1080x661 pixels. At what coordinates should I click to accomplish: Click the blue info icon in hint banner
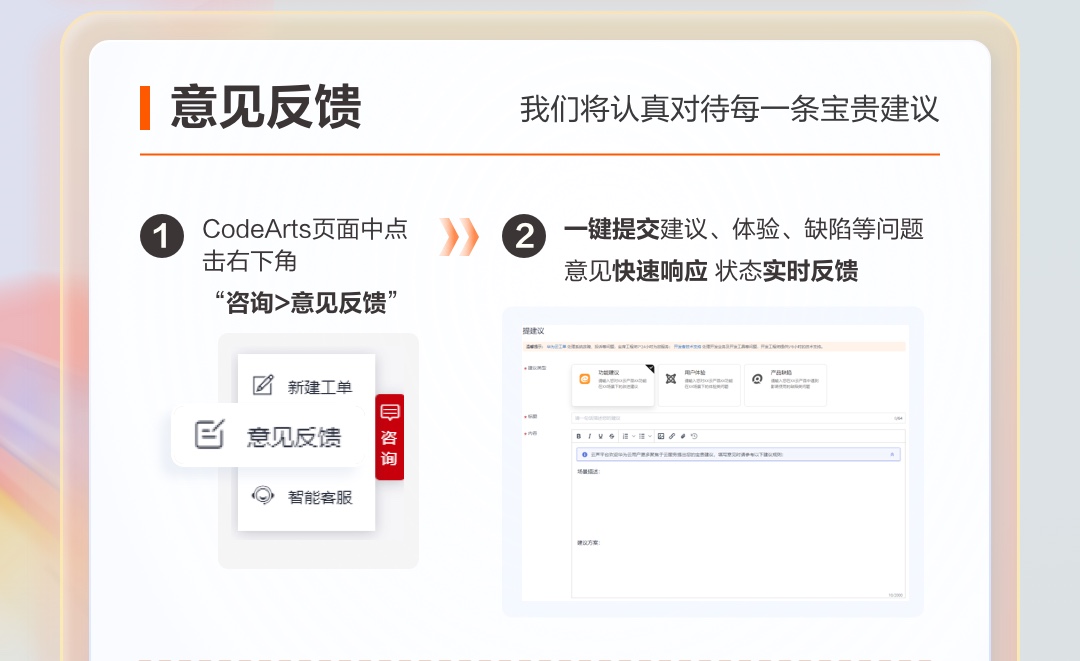click(x=585, y=454)
